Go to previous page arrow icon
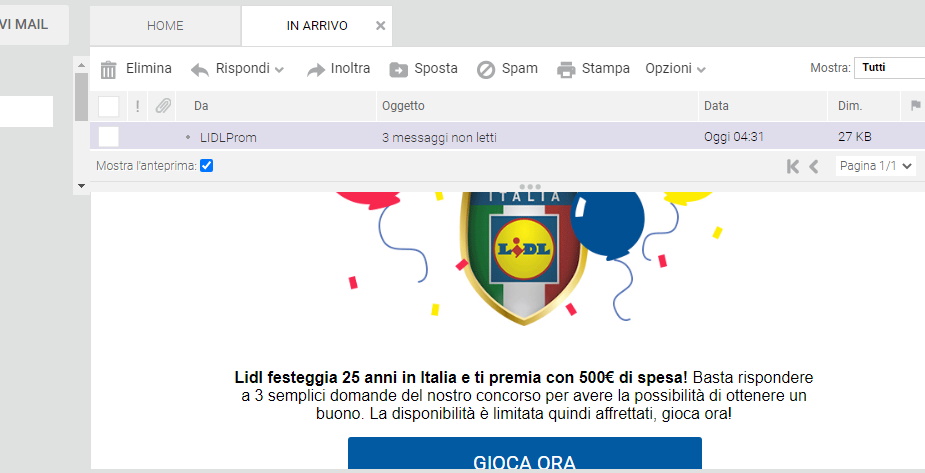 pyautogui.click(x=814, y=166)
